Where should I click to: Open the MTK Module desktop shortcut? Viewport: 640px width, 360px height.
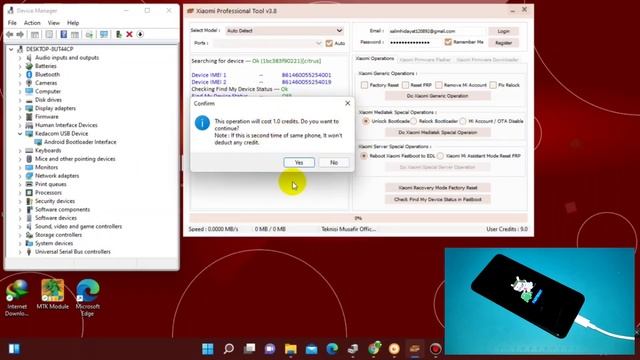coord(52,295)
